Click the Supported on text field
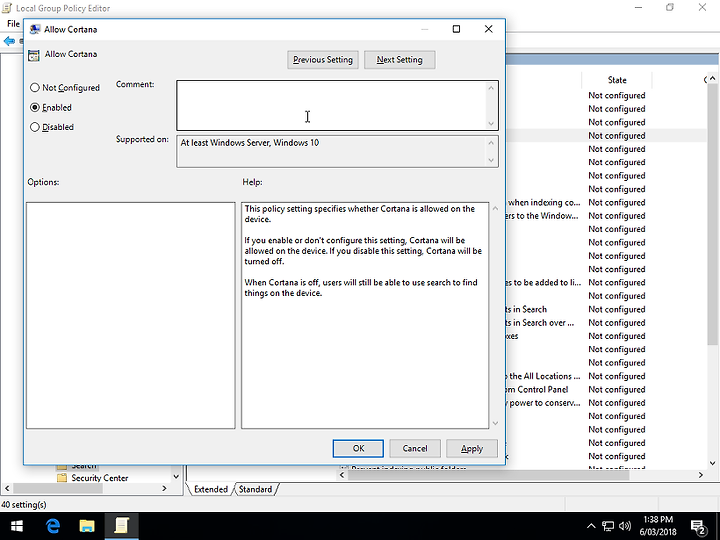Image resolution: width=720 pixels, height=540 pixels. point(332,151)
